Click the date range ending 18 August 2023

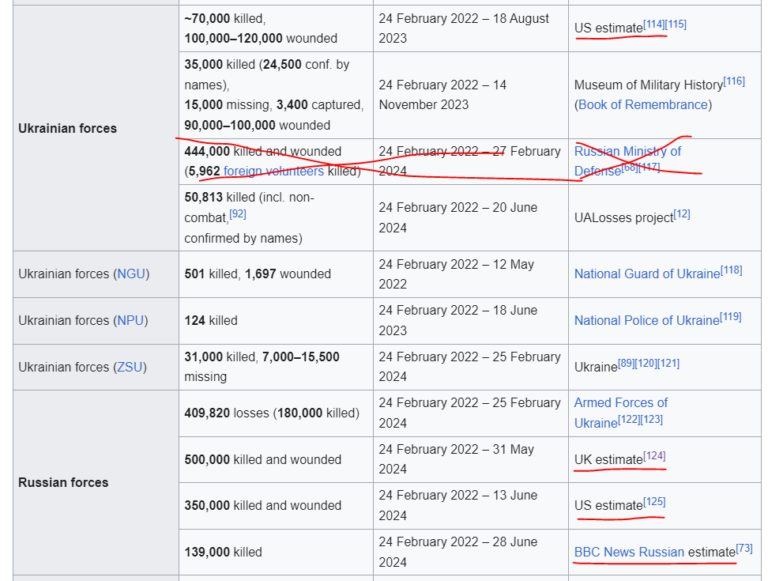471,28
